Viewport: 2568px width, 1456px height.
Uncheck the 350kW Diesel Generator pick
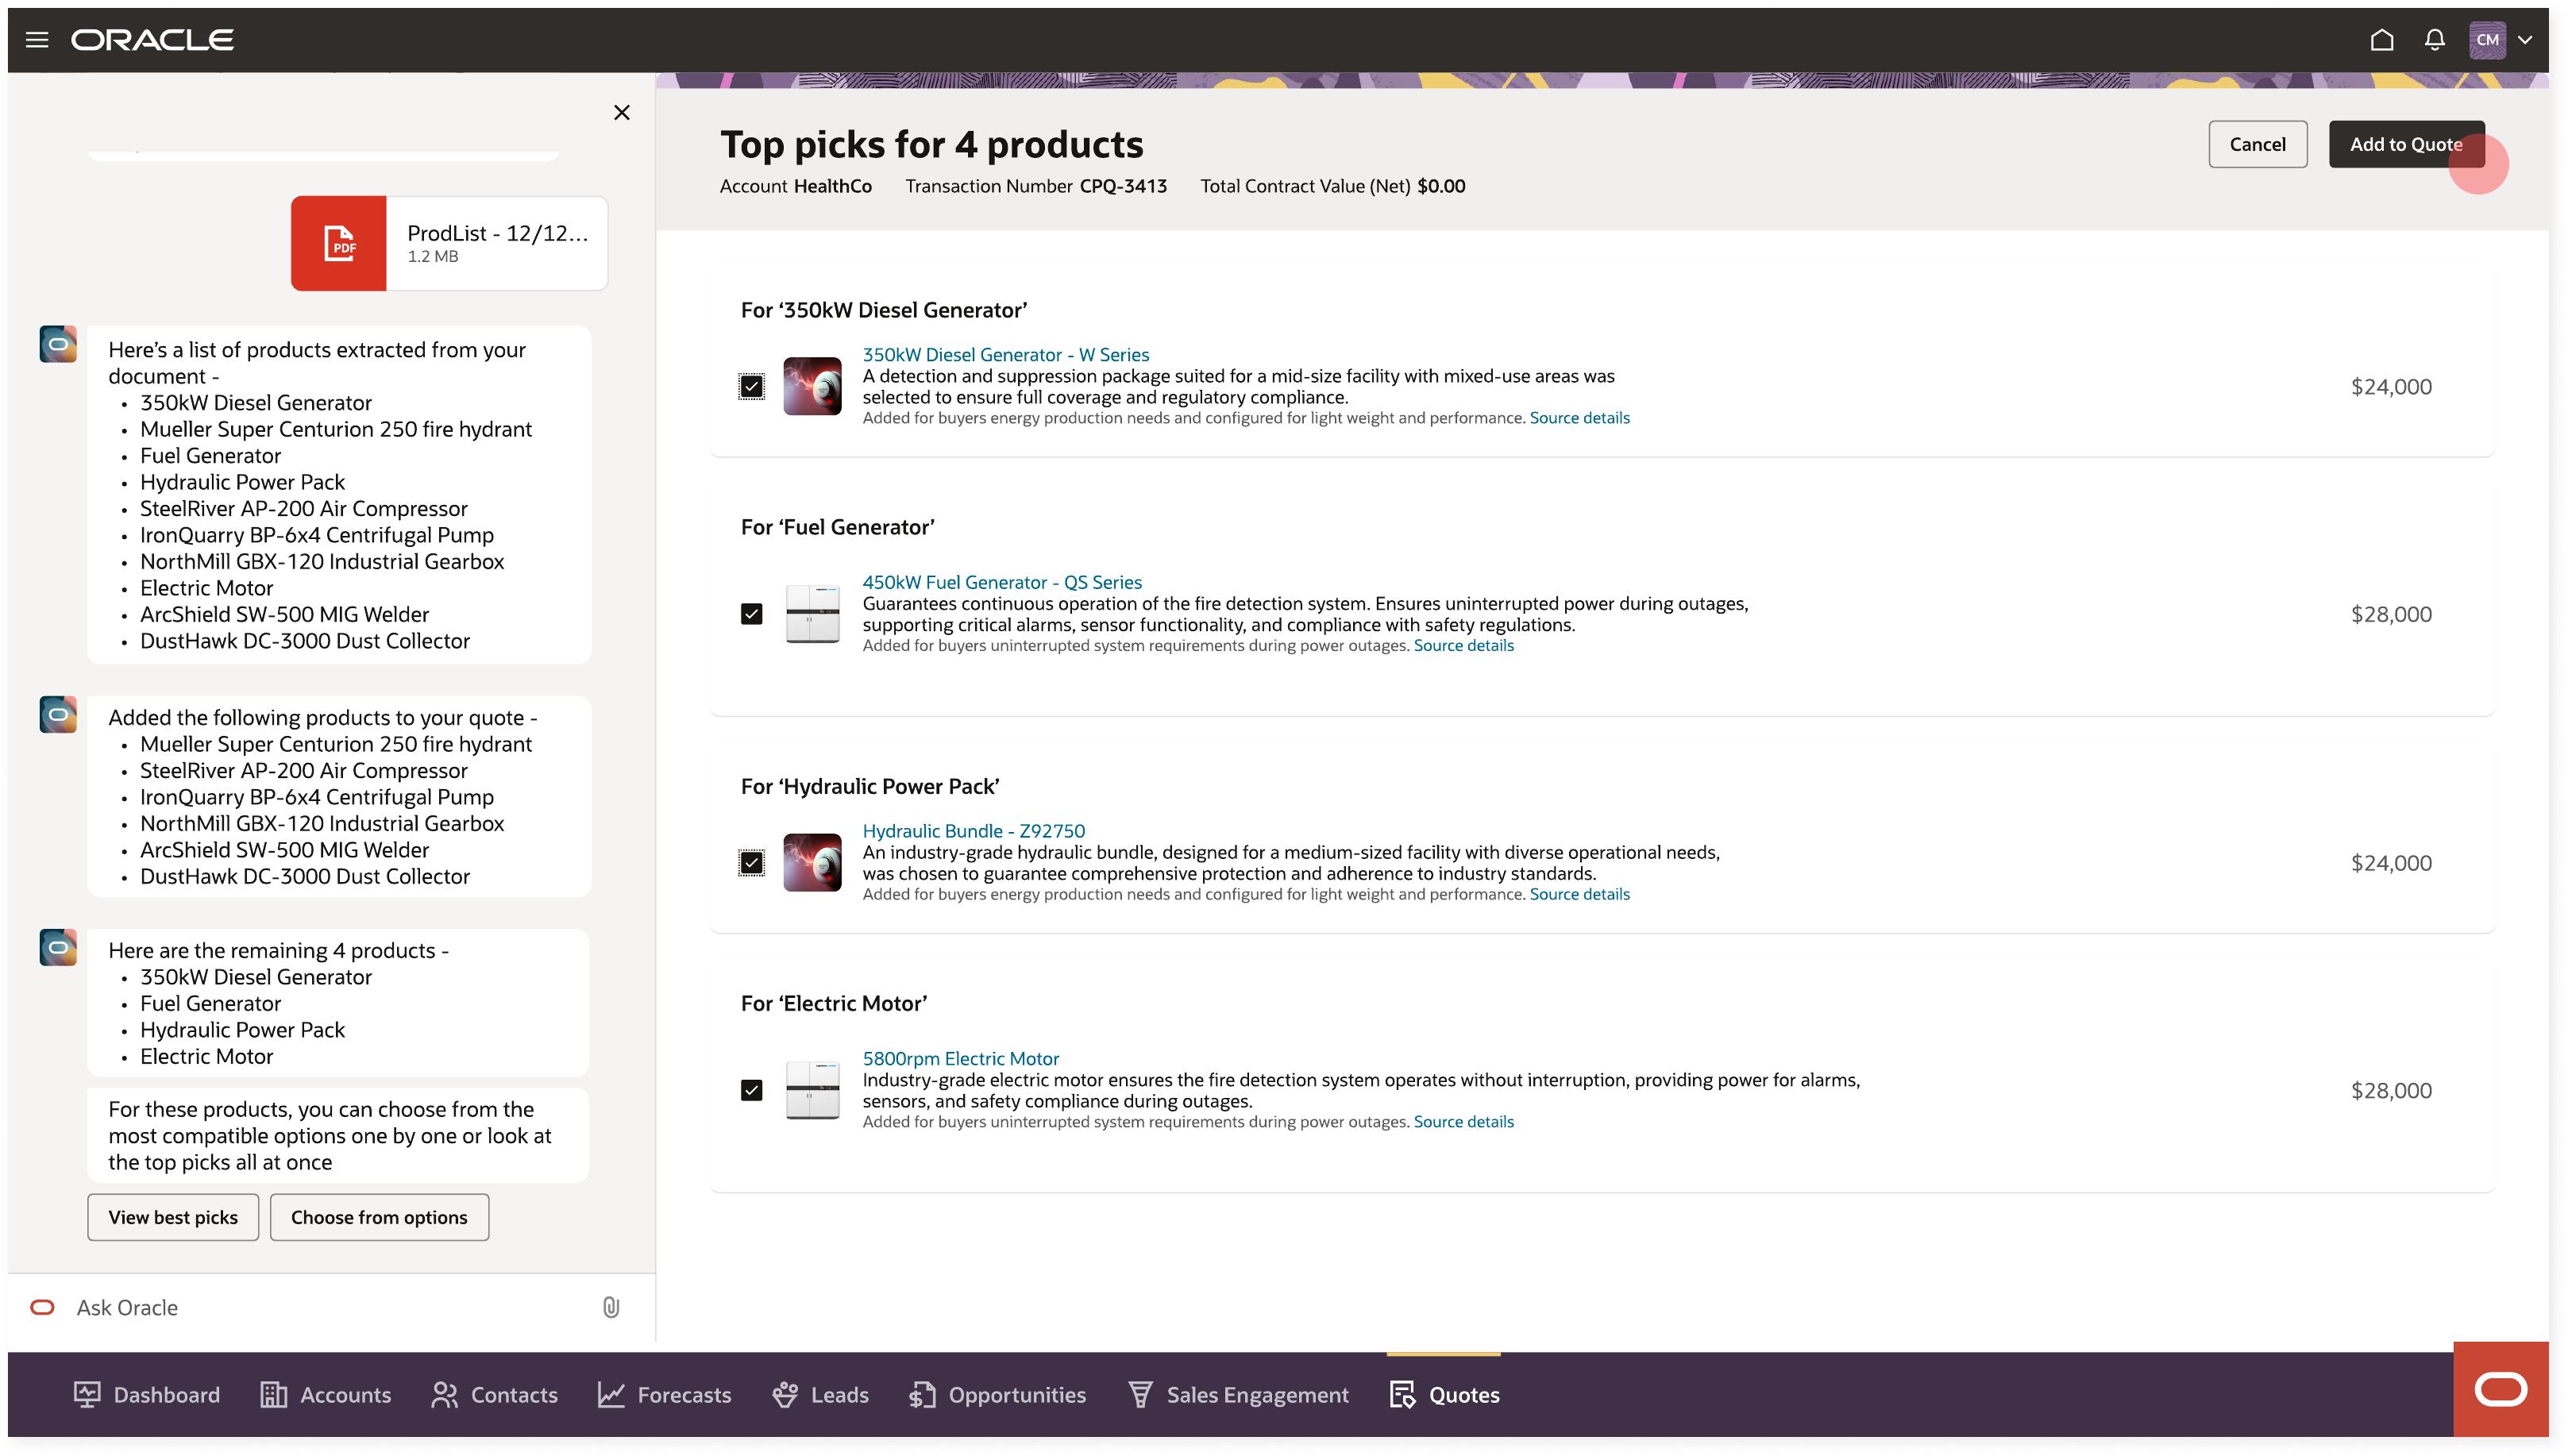tap(751, 387)
